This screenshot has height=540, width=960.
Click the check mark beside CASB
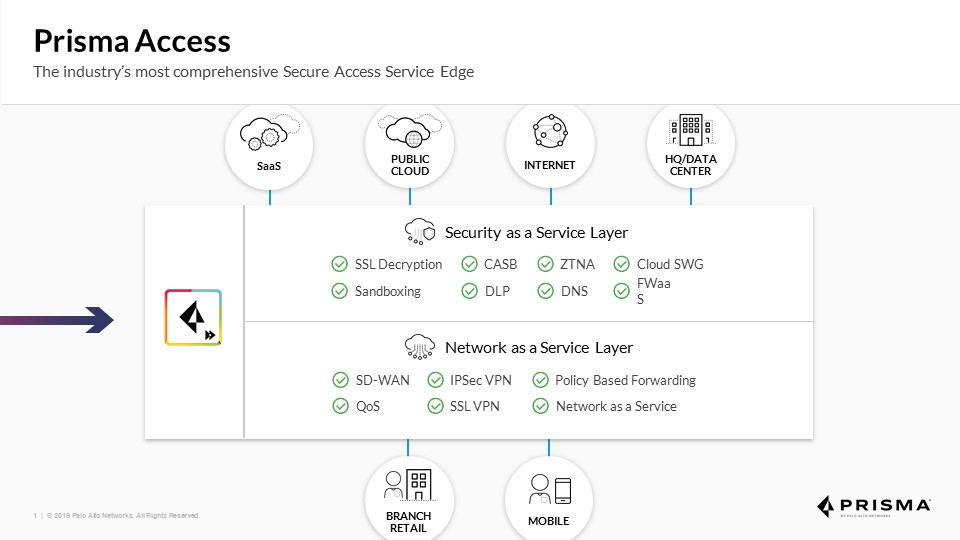point(469,264)
